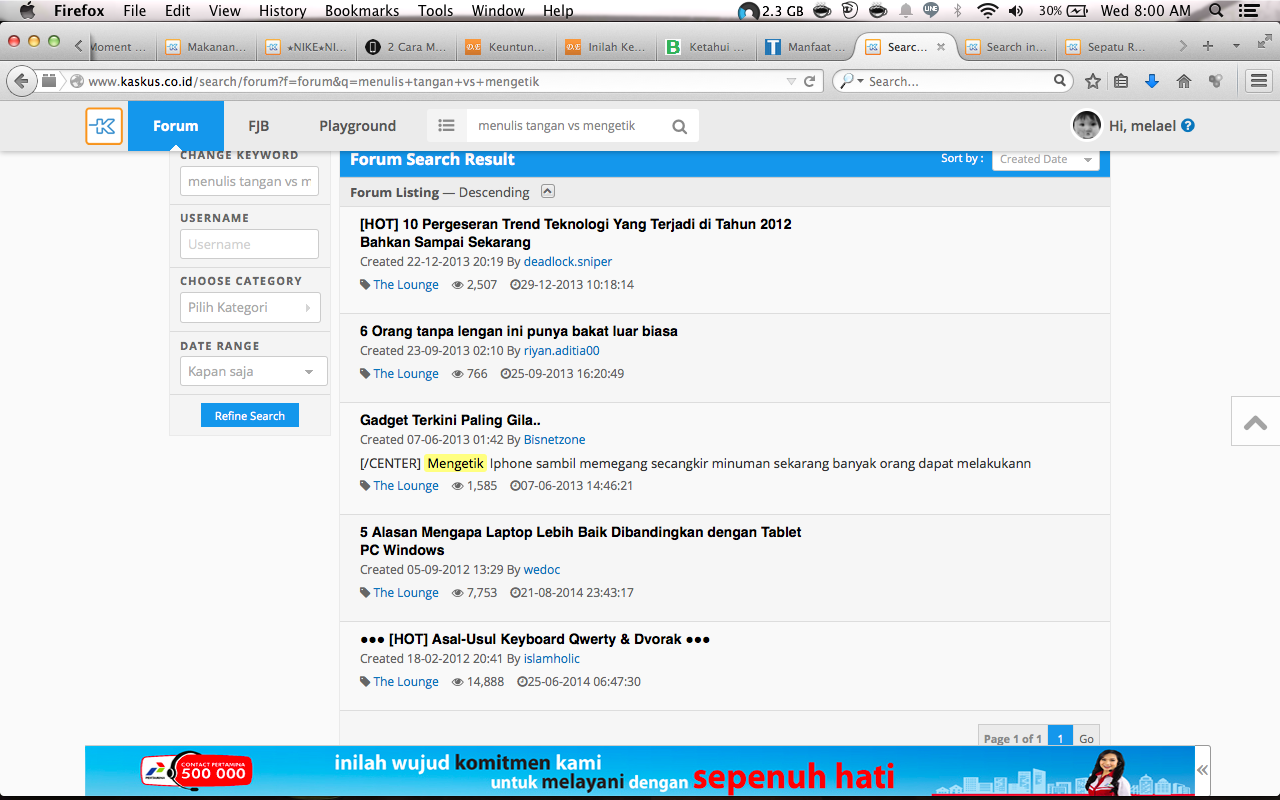This screenshot has height=800, width=1280.
Task: Switch to the Manfaat browser tab
Action: (x=807, y=47)
